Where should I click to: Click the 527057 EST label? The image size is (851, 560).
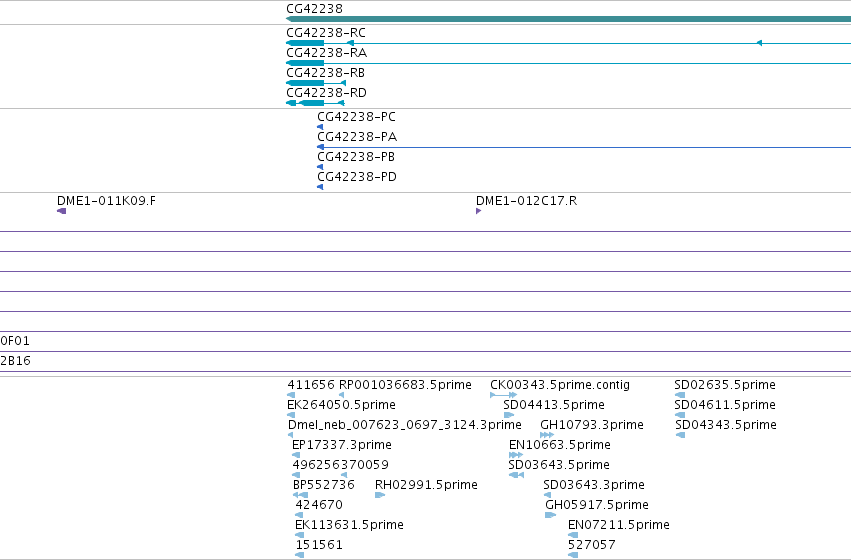click(592, 545)
